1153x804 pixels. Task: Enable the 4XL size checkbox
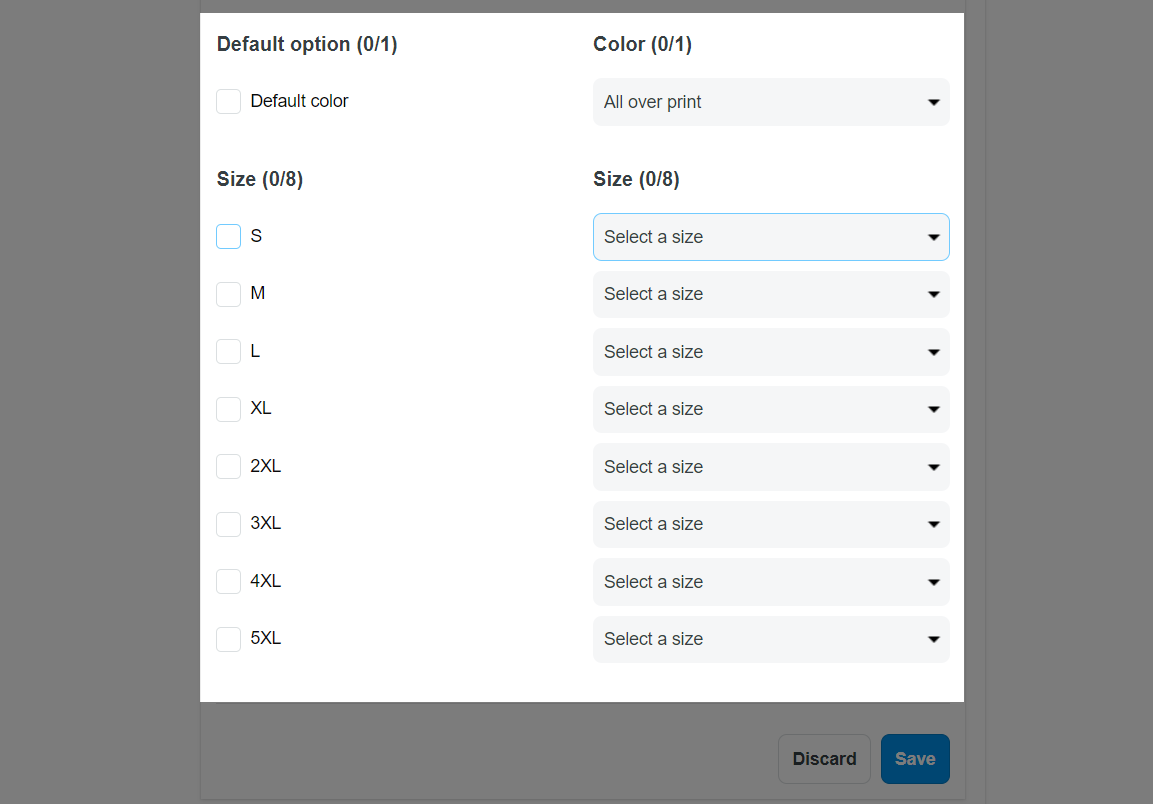(229, 582)
